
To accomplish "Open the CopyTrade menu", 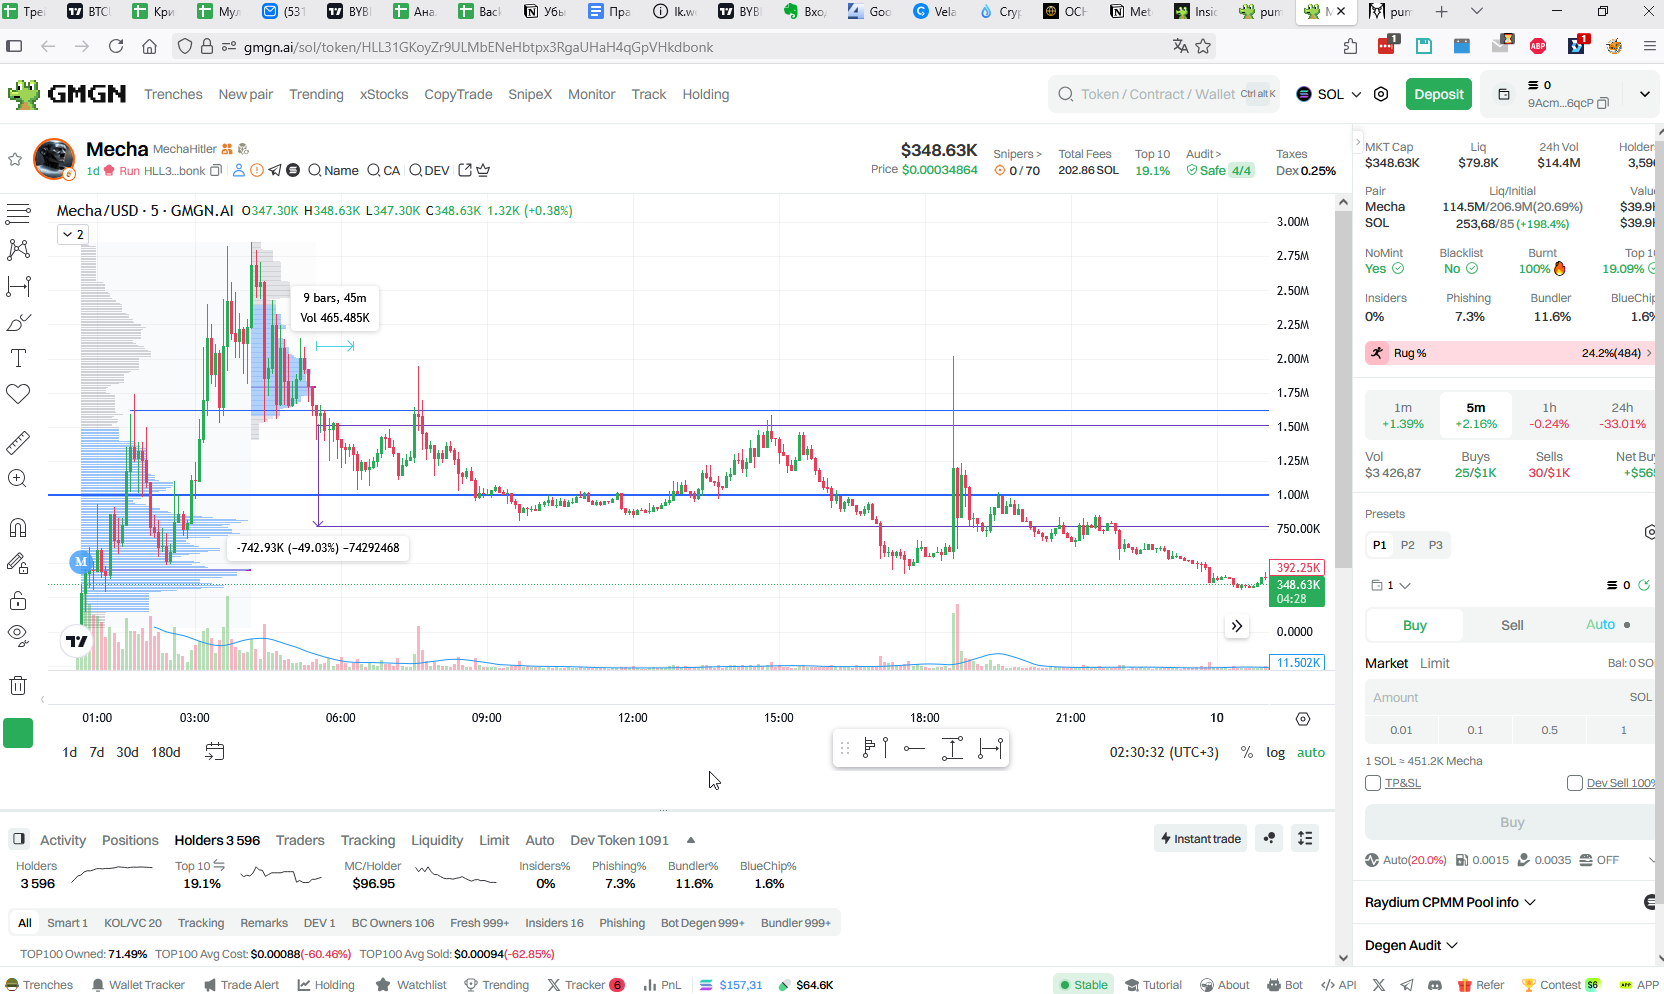I will [x=458, y=94].
